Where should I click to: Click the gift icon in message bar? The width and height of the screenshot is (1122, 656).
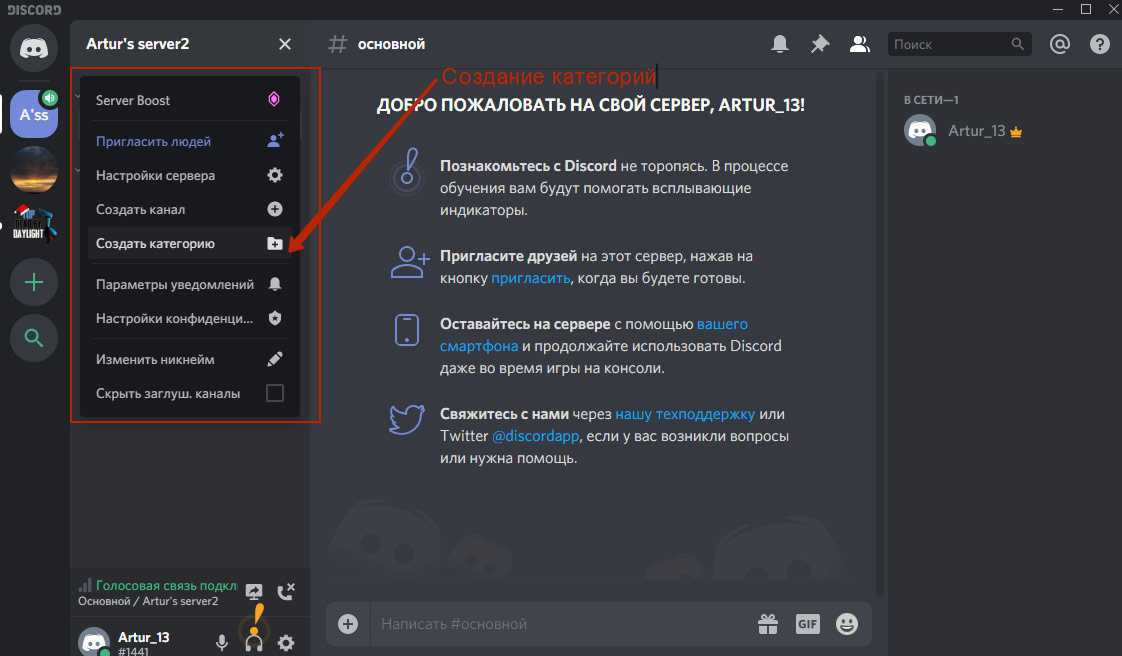pyautogui.click(x=767, y=624)
